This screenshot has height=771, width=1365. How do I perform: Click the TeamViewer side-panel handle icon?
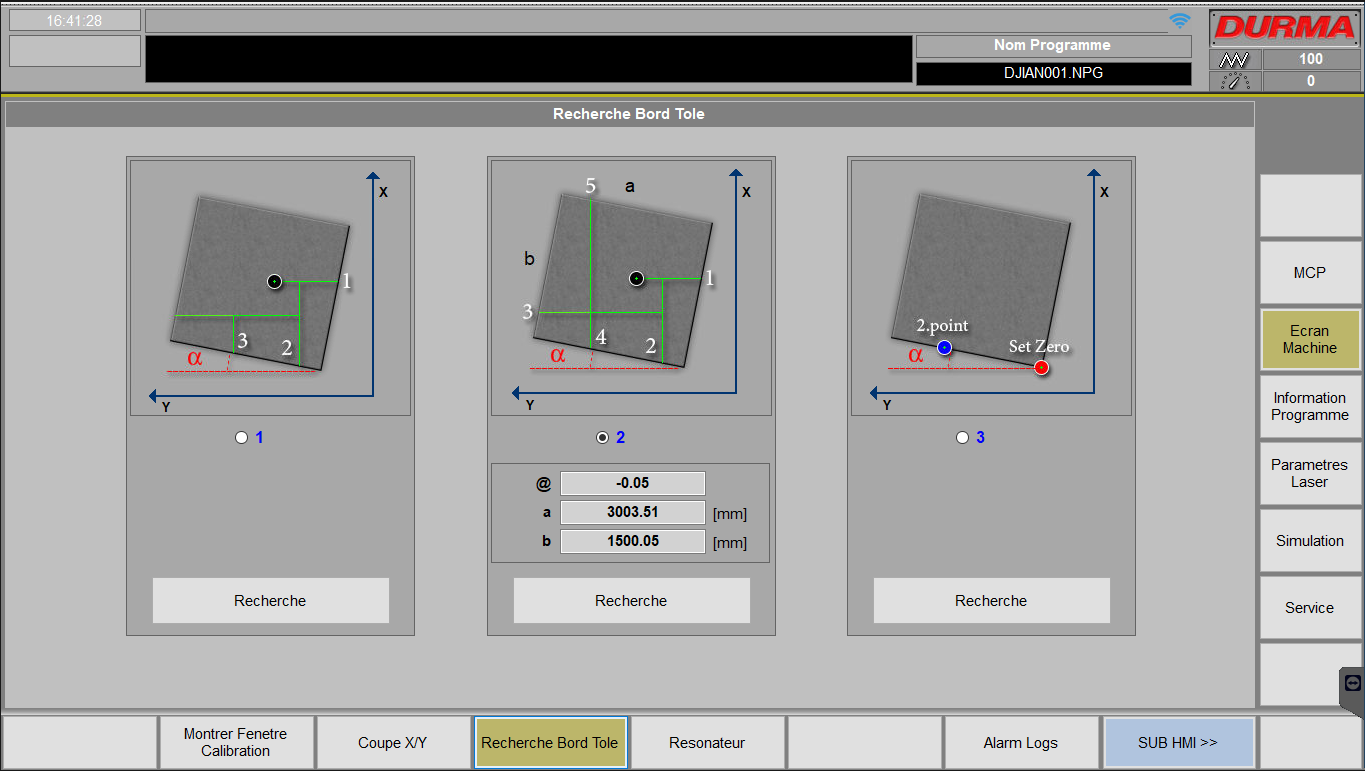coord(1353,683)
